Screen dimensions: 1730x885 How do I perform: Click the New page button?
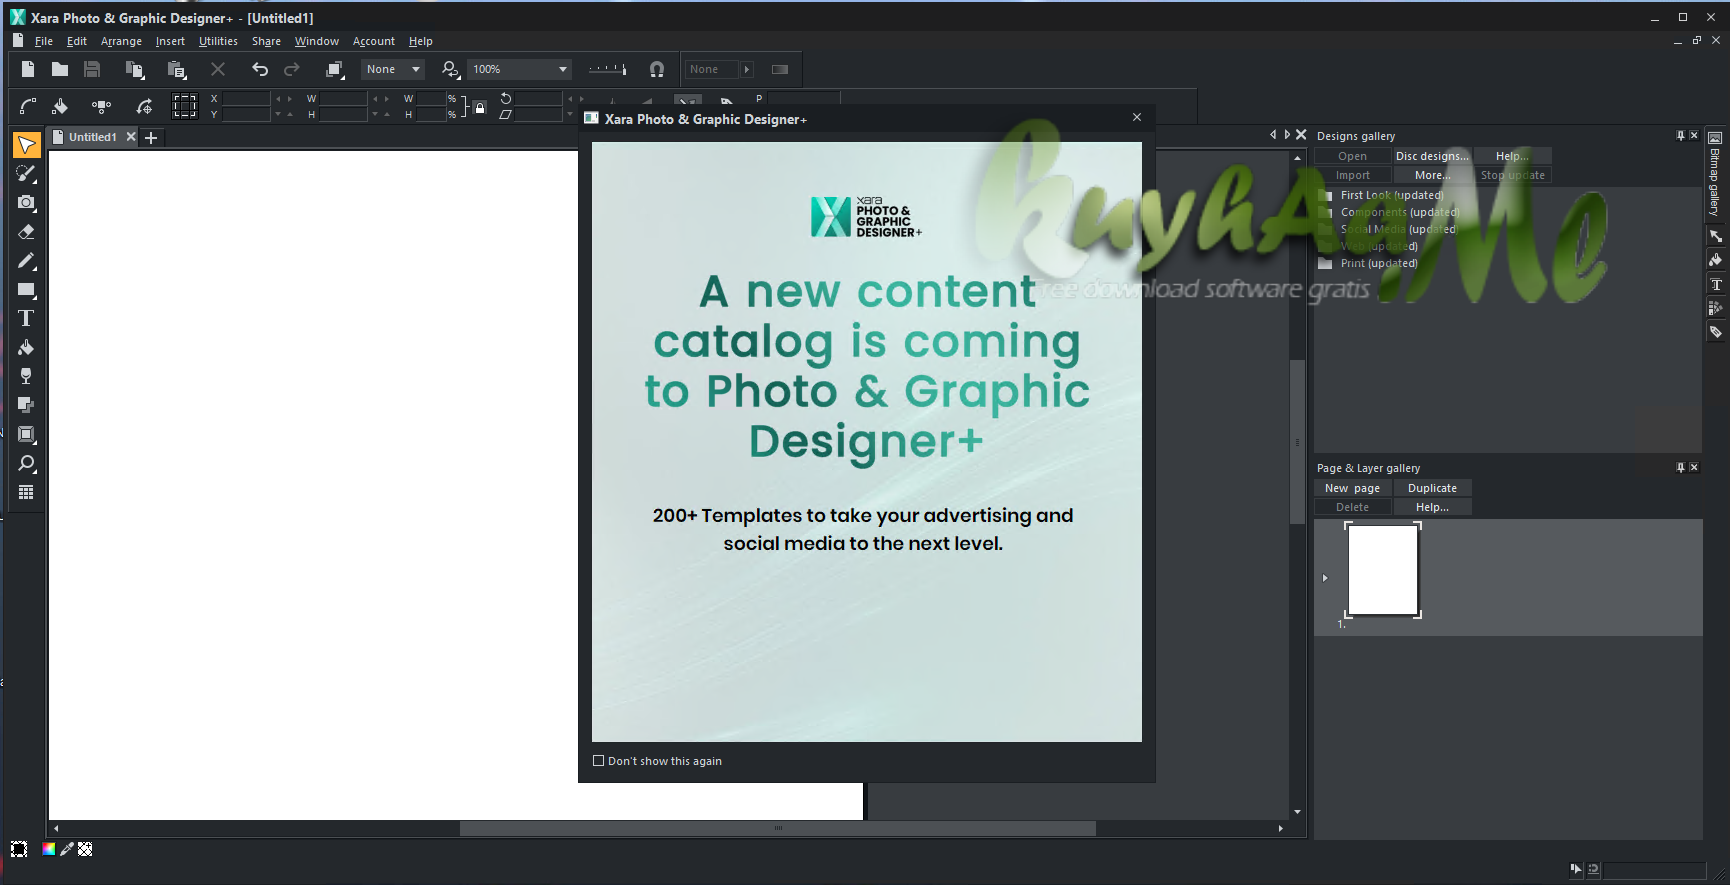pyautogui.click(x=1352, y=488)
